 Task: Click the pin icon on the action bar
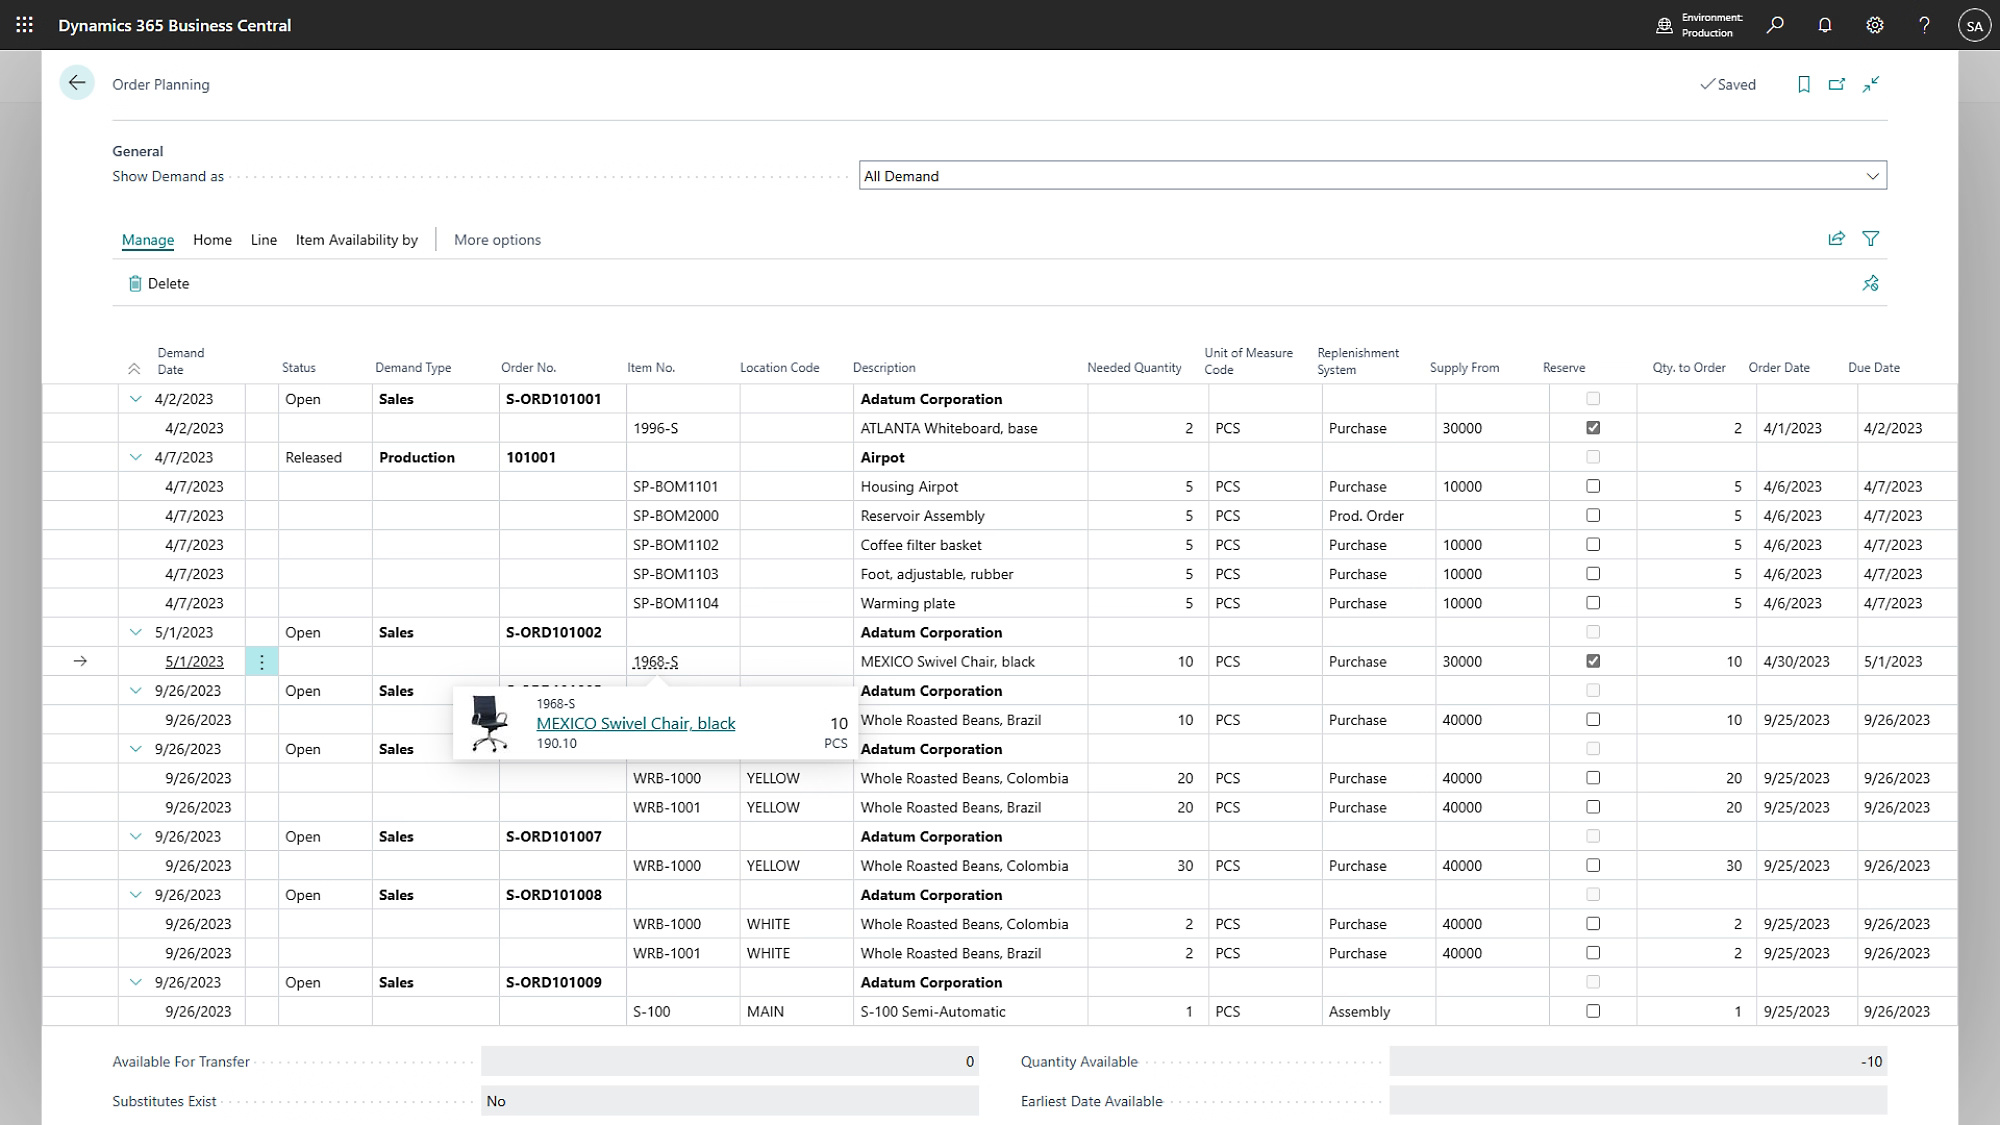pyautogui.click(x=1871, y=283)
